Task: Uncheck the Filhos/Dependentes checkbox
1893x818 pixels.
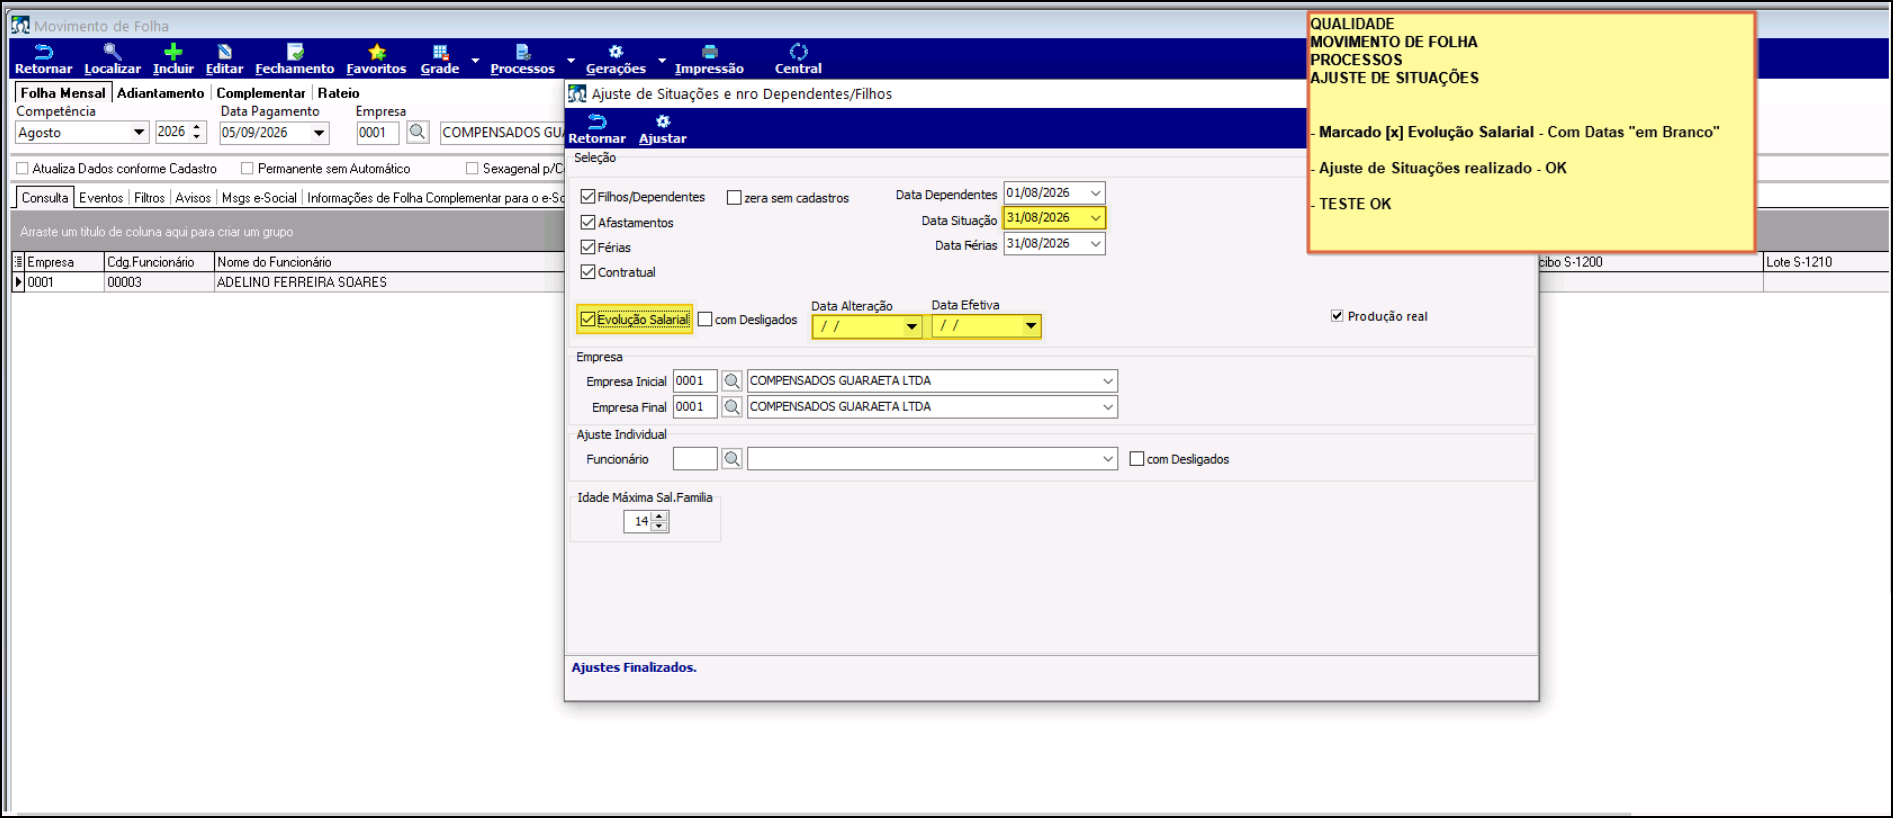Action: pyautogui.click(x=588, y=197)
